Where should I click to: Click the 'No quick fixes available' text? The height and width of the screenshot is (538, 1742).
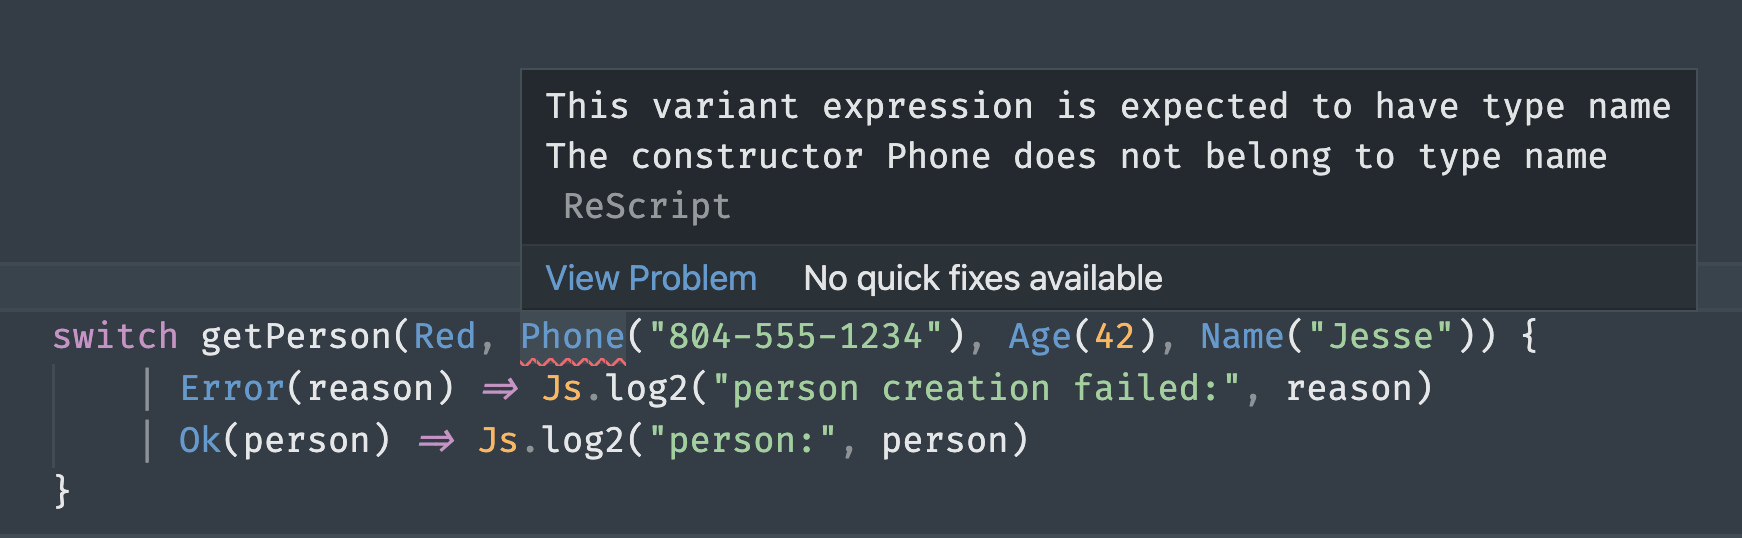(x=983, y=278)
